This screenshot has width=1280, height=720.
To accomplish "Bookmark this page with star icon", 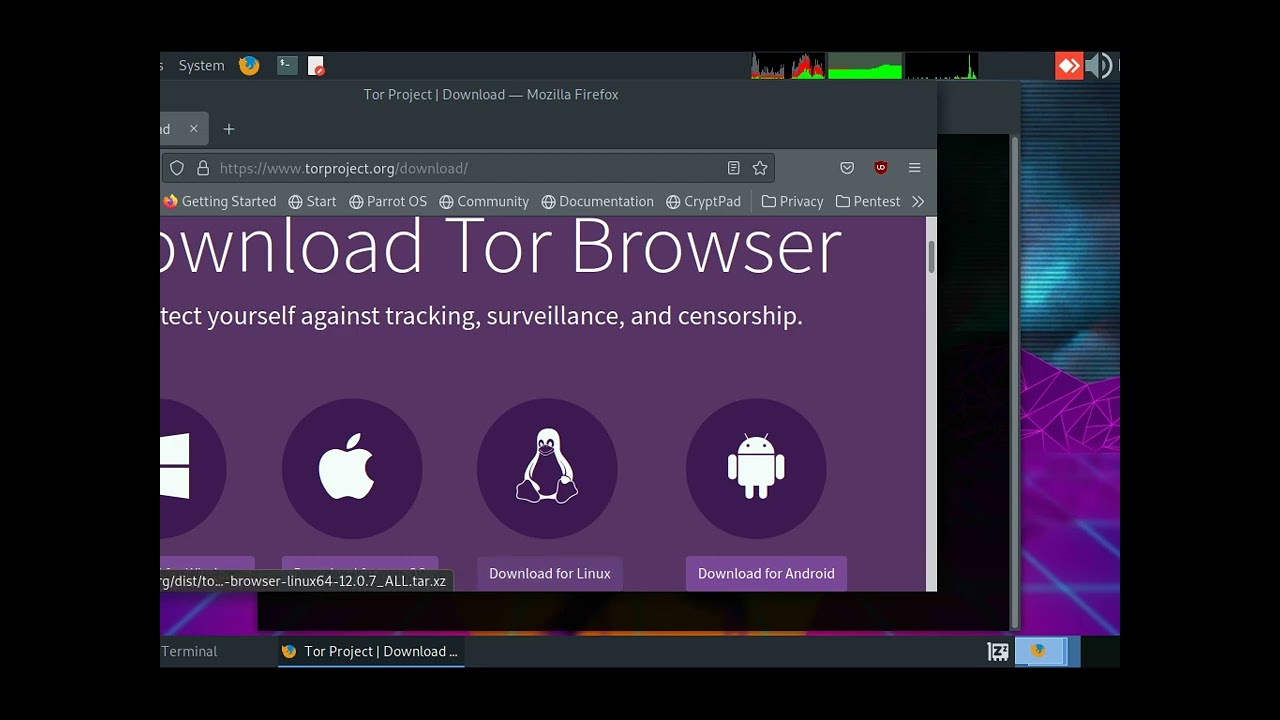I will coord(760,168).
